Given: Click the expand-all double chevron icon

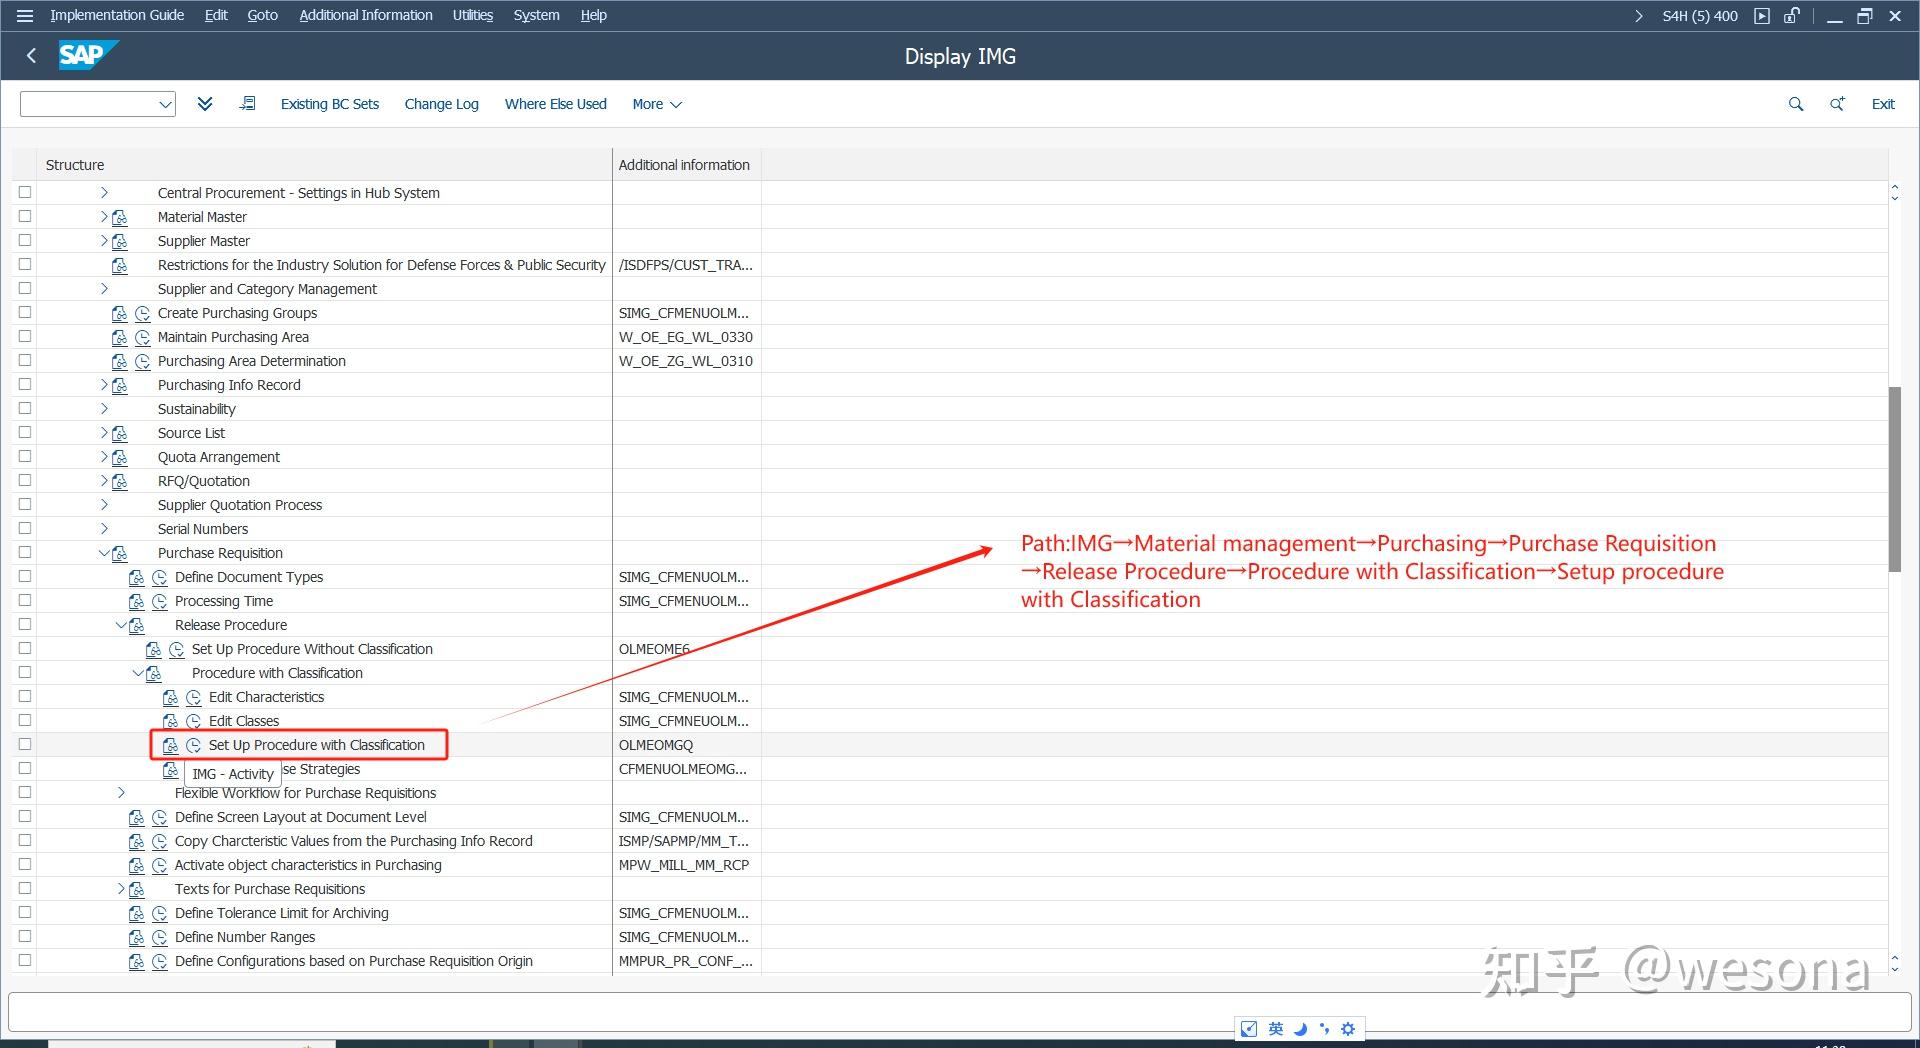Looking at the screenshot, I should pyautogui.click(x=205, y=103).
